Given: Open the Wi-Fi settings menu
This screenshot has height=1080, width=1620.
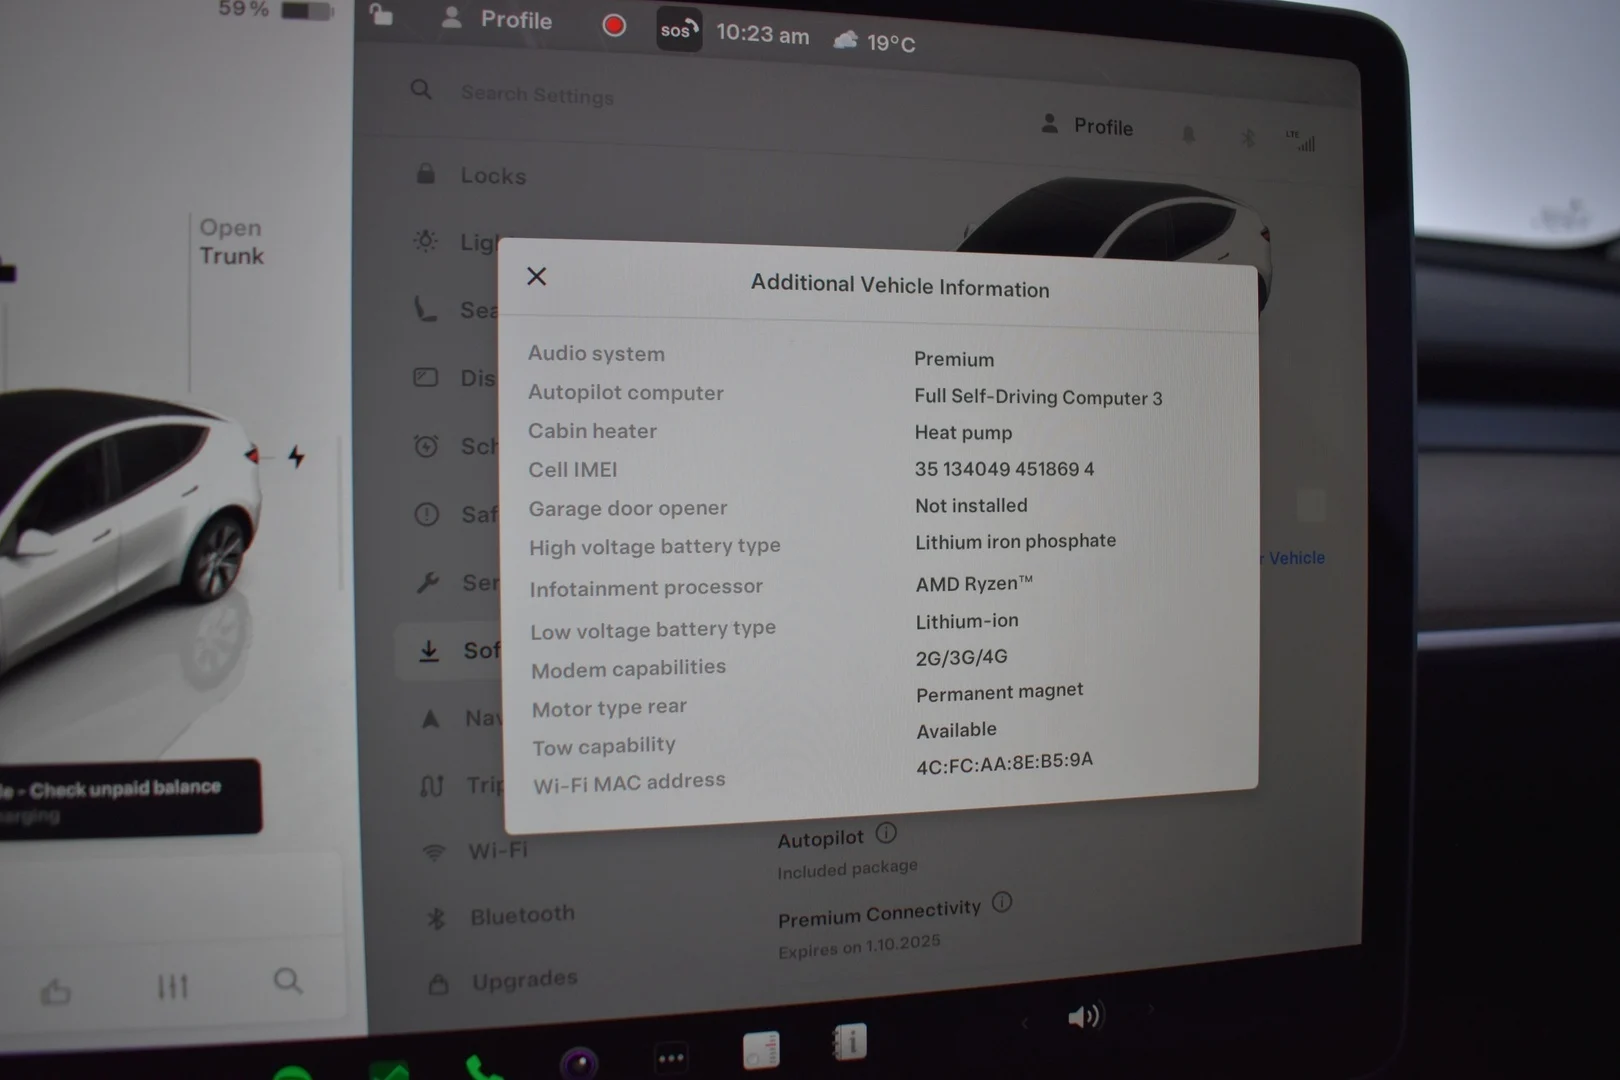Looking at the screenshot, I should (x=476, y=851).
